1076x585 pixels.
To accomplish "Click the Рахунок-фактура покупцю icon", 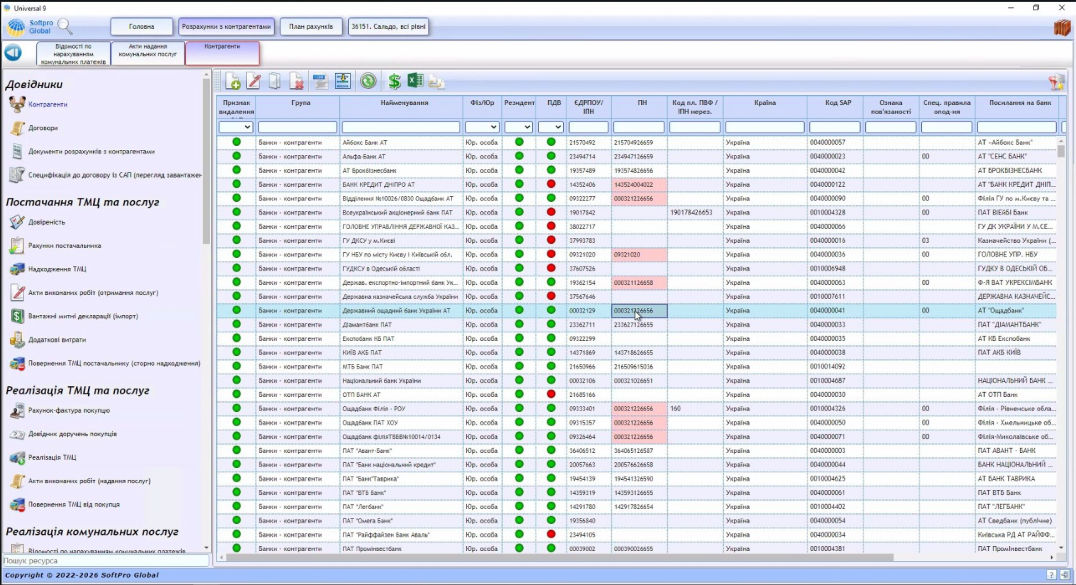I will pyautogui.click(x=17, y=410).
